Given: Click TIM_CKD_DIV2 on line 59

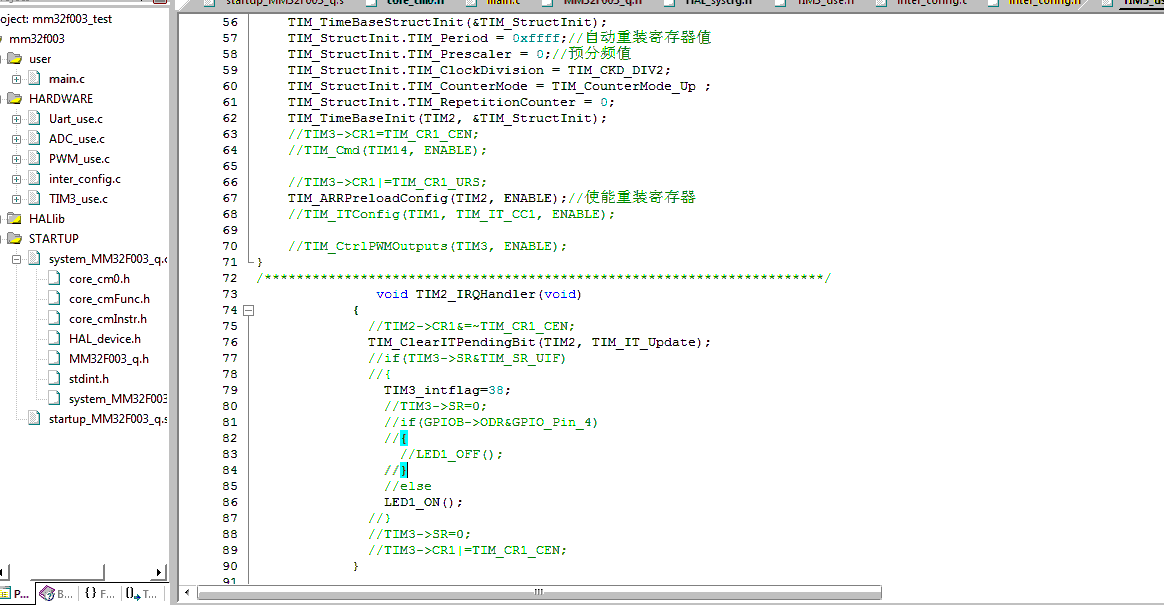Looking at the screenshot, I should [615, 70].
